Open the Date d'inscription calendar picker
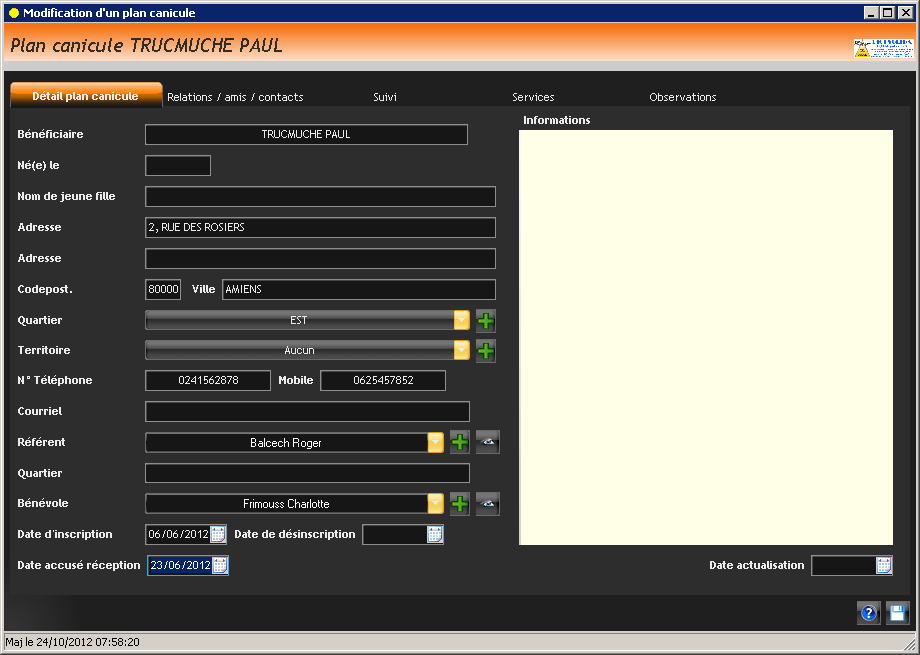 218,534
